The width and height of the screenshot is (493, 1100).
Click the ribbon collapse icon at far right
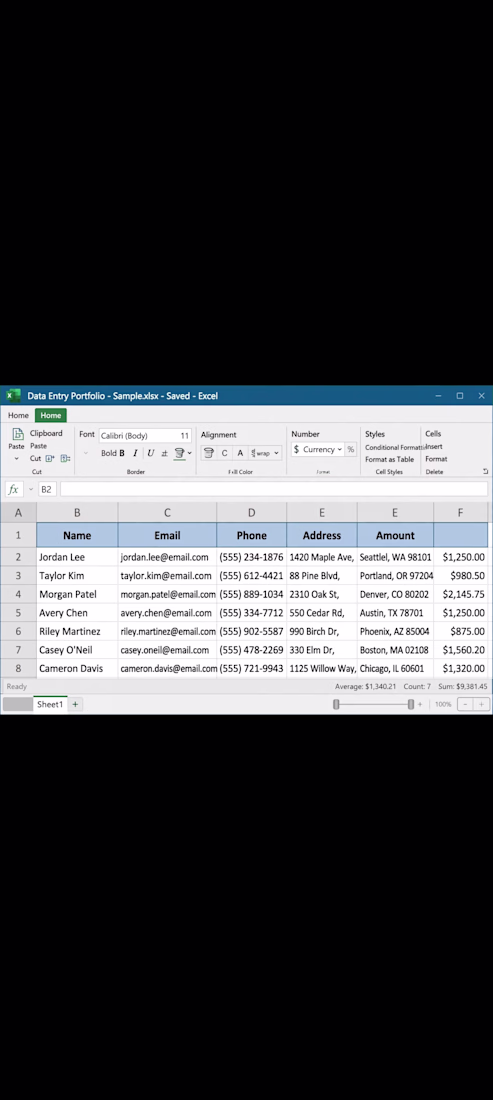tap(485, 471)
